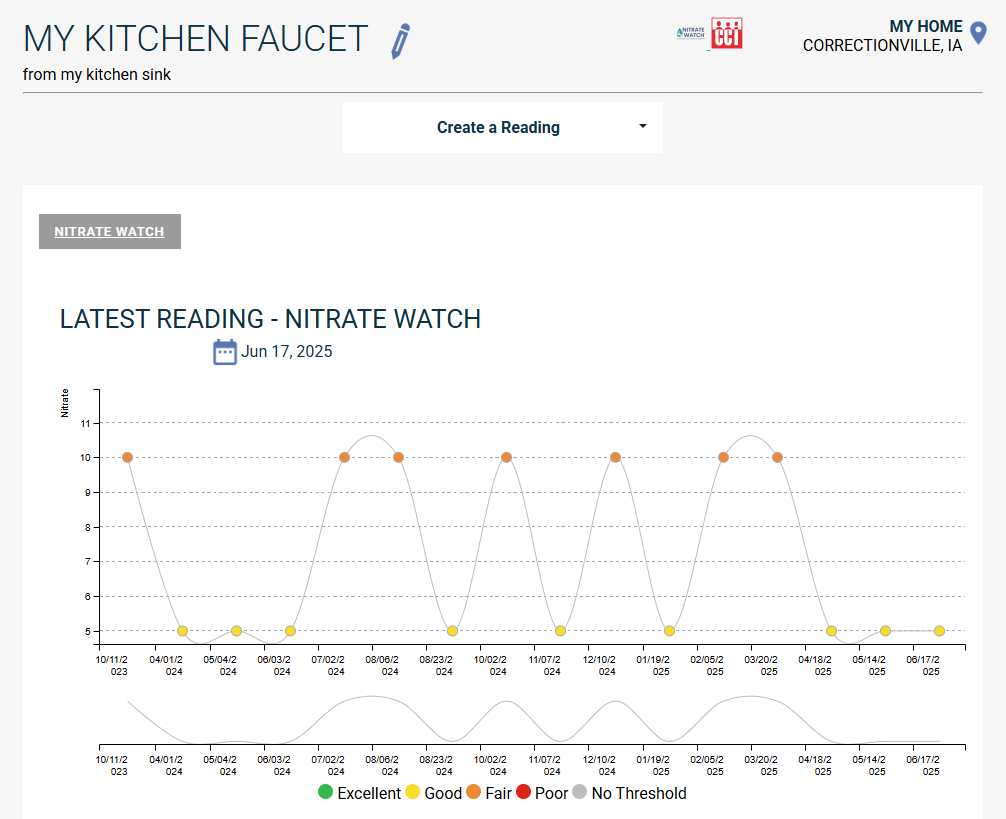This screenshot has width=1006, height=819.
Task: Click the Nitrate Watch logo
Action: pyautogui.click(x=691, y=33)
